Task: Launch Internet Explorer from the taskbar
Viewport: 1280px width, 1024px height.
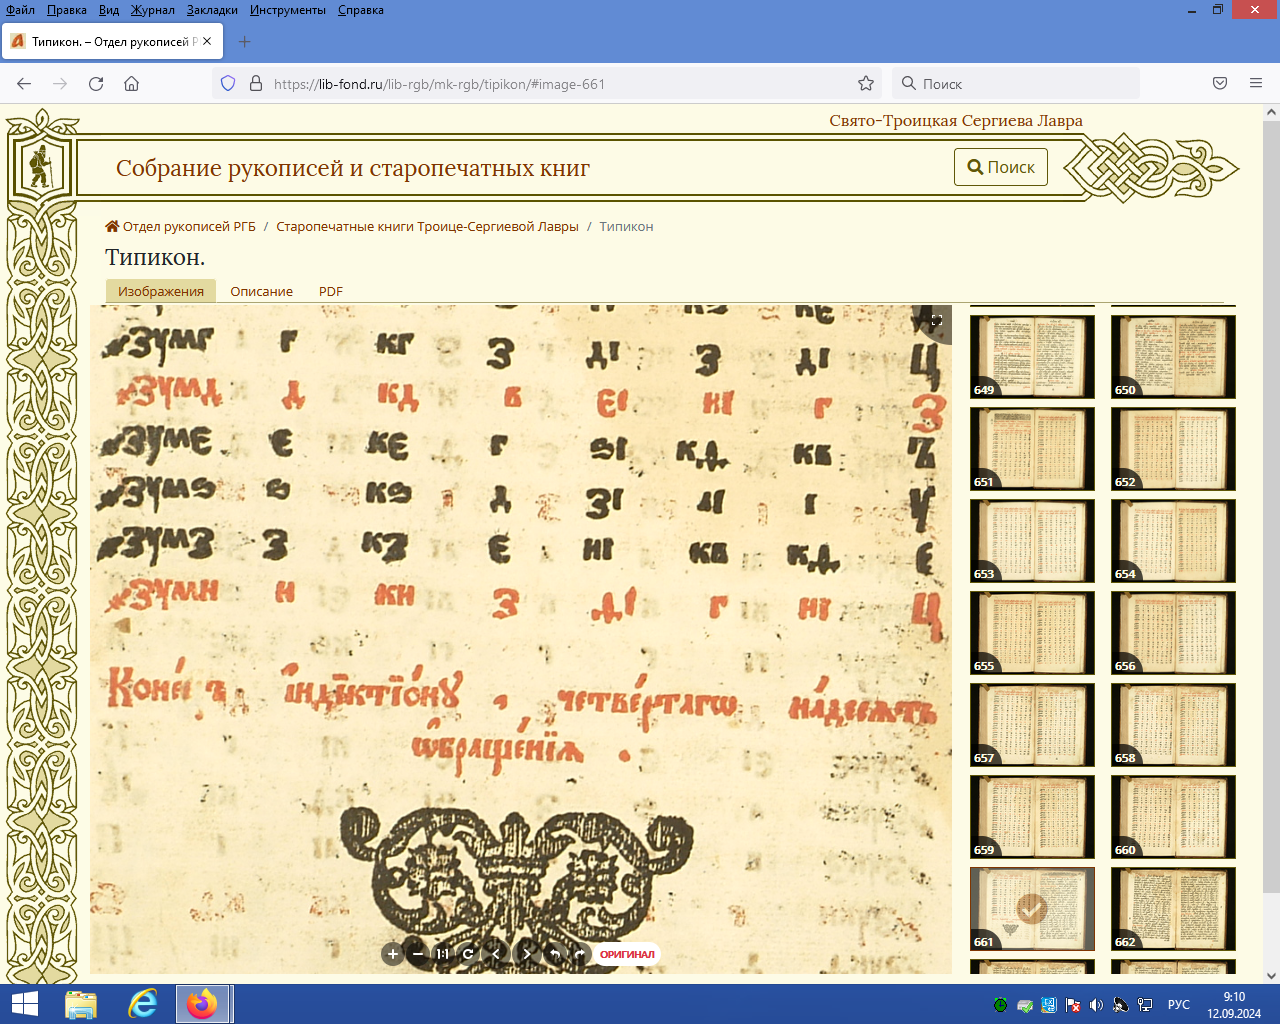Action: click(x=143, y=1004)
